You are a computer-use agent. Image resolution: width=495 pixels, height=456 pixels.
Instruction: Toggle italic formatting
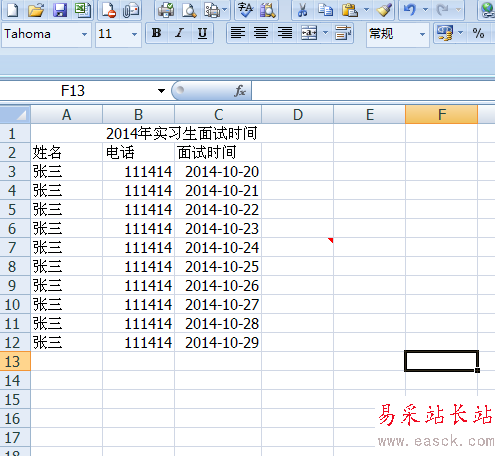tap(179, 33)
